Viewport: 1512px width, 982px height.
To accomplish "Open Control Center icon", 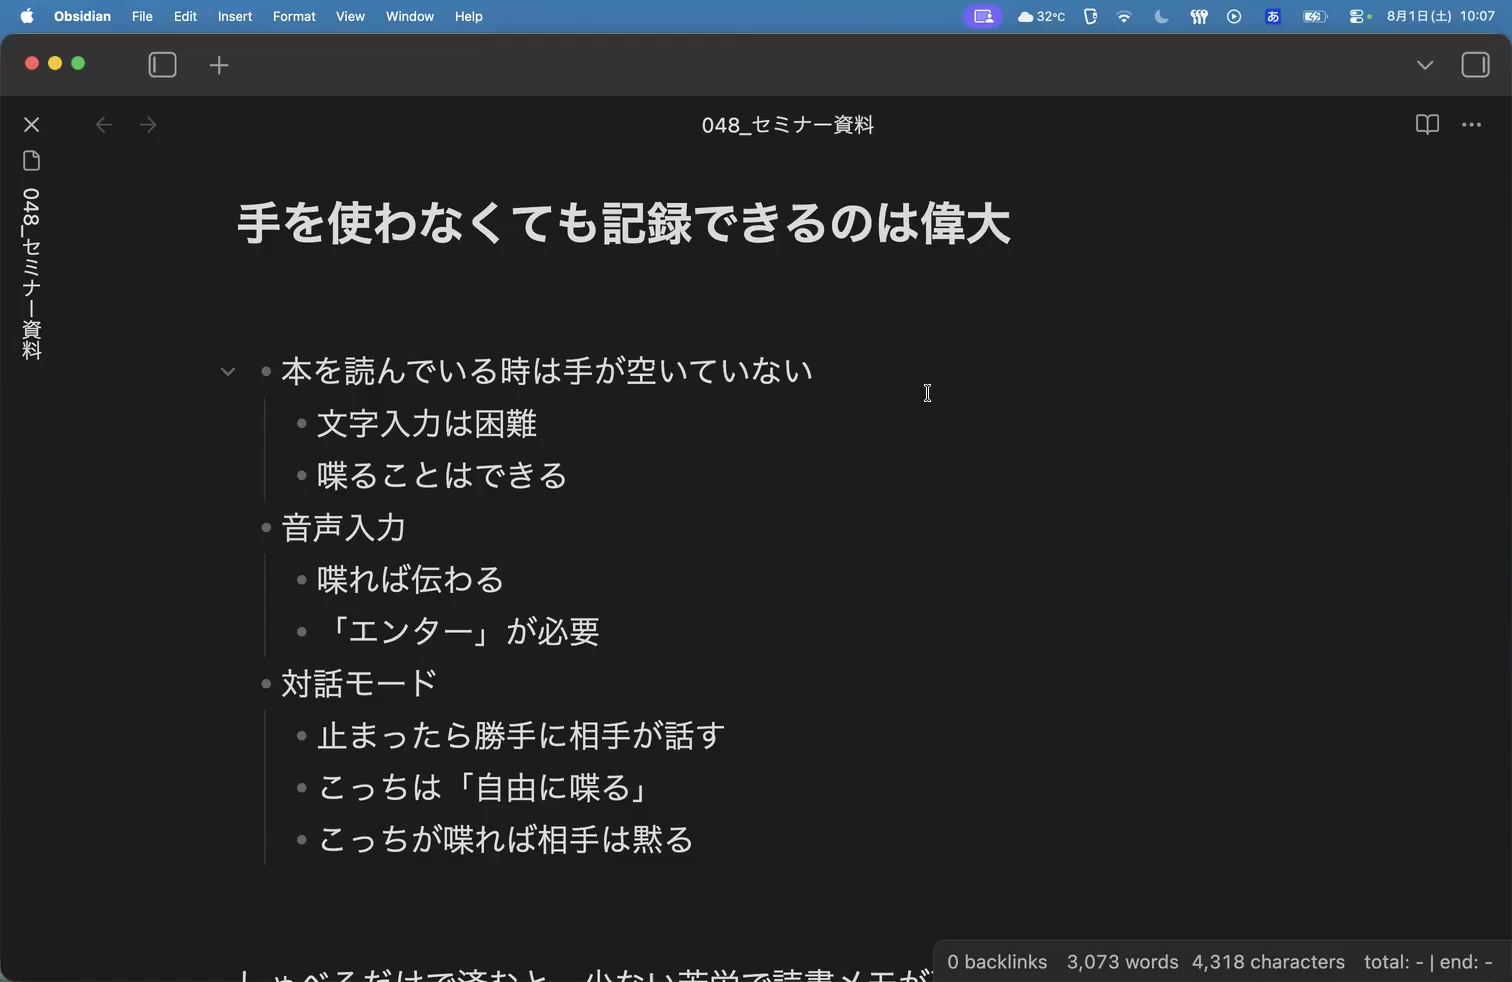I will point(1358,16).
